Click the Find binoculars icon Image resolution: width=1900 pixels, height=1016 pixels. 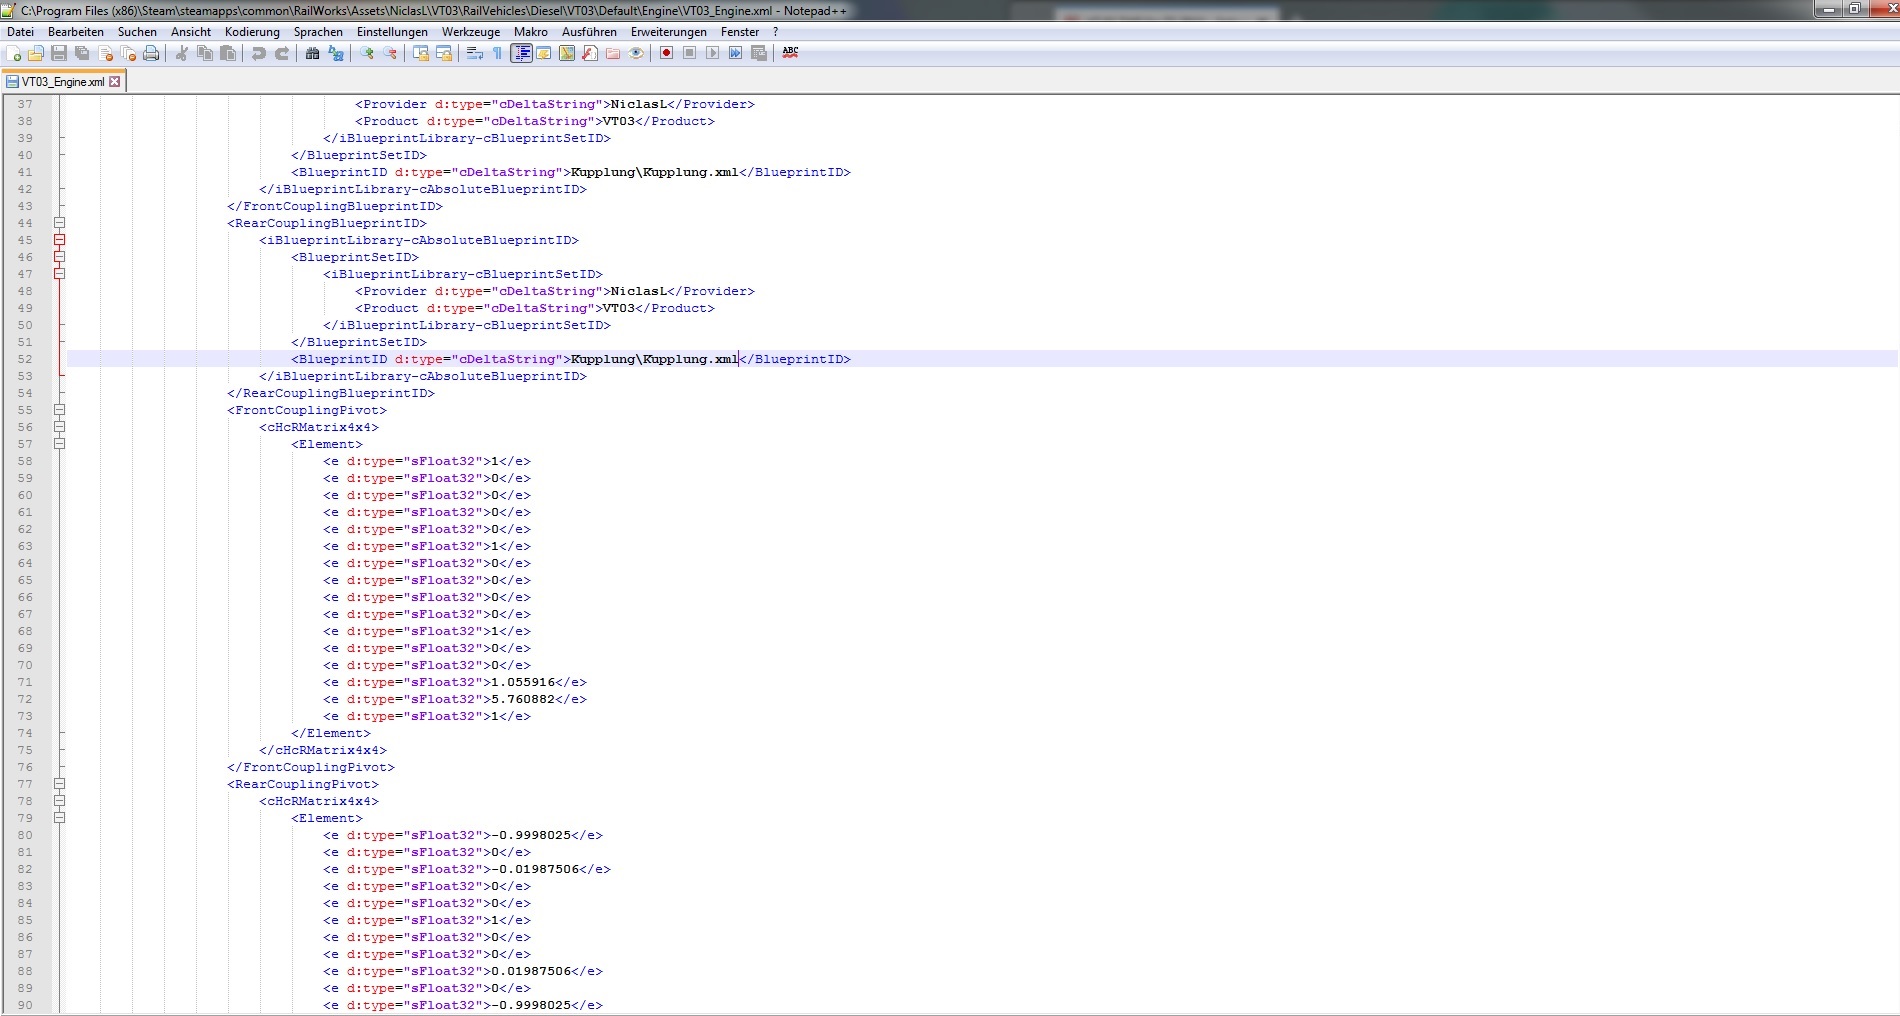coord(313,53)
